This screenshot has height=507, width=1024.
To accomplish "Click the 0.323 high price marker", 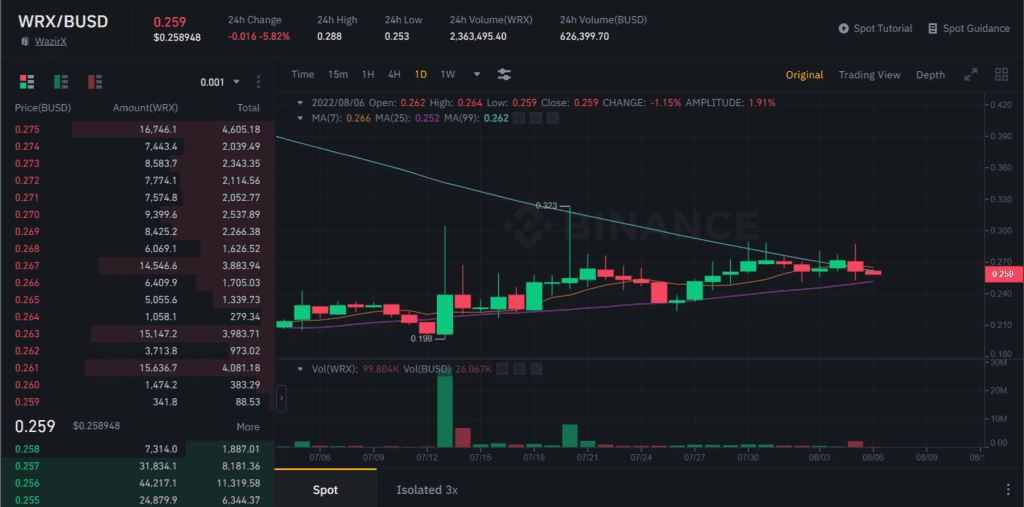I will coord(546,205).
